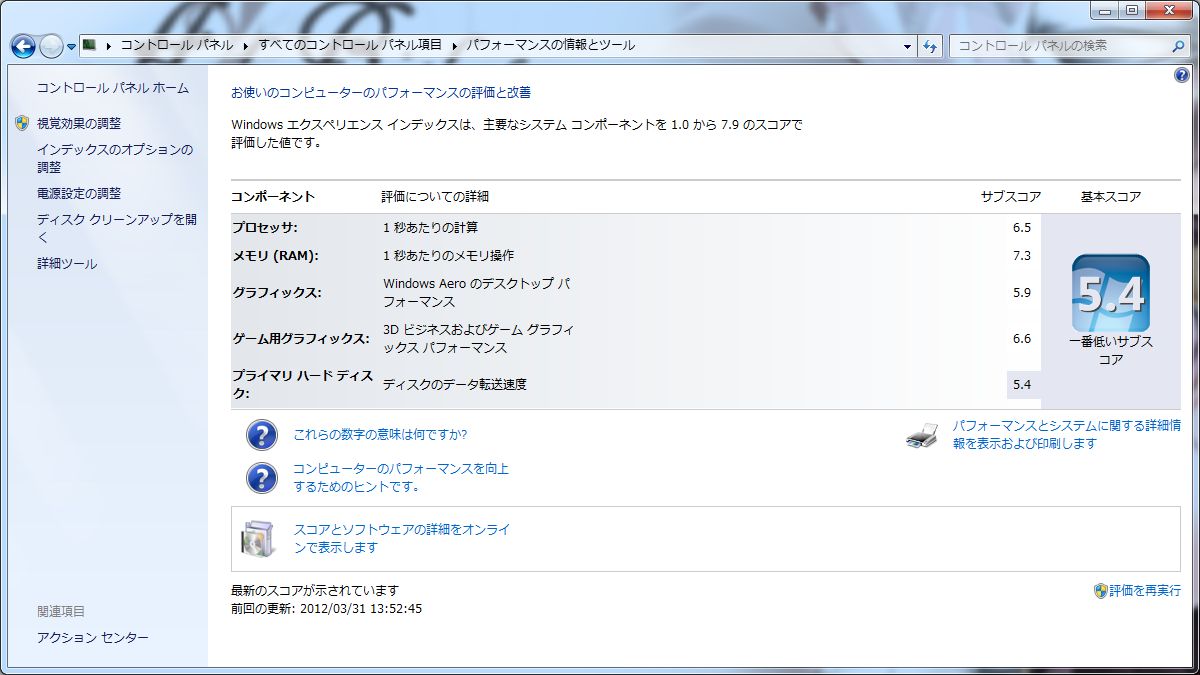Image resolution: width=1200 pixels, height=675 pixels.
Task: Click プロセッサ: row label
Action: point(265,228)
